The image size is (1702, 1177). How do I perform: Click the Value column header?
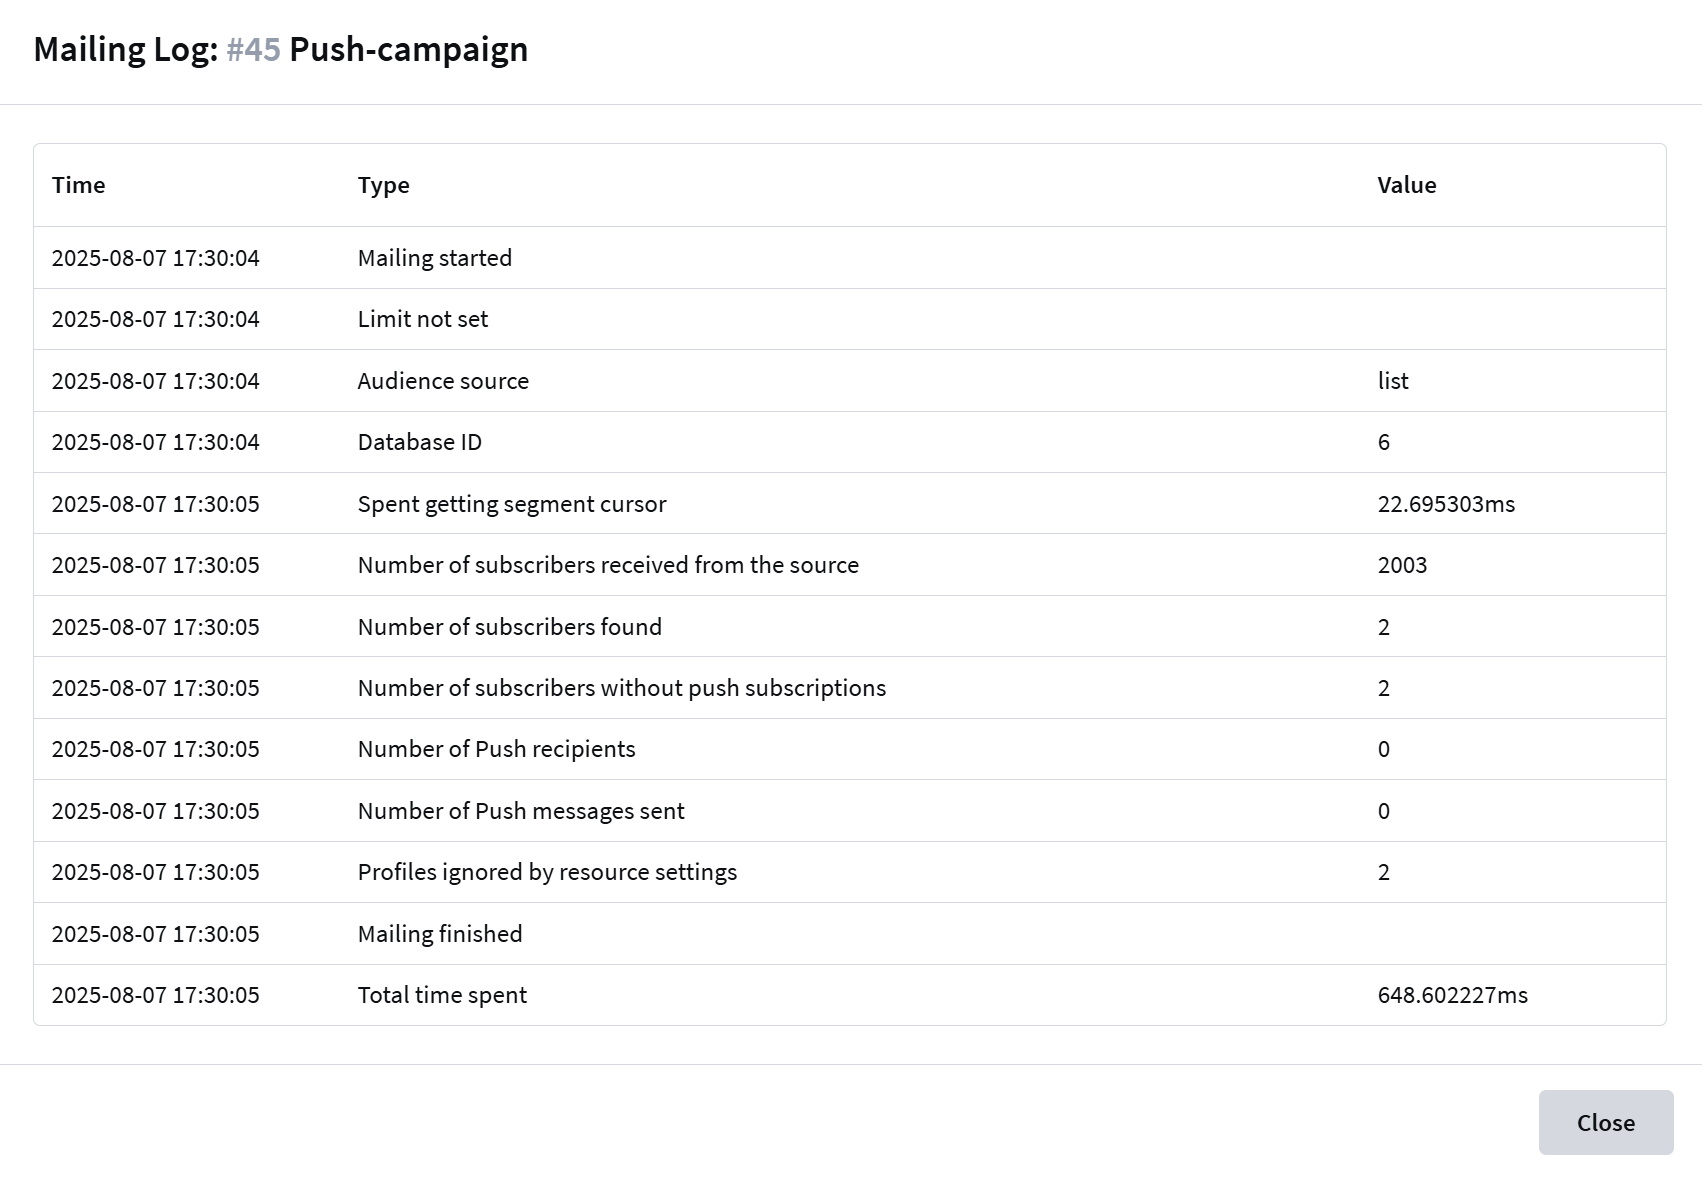click(1406, 185)
